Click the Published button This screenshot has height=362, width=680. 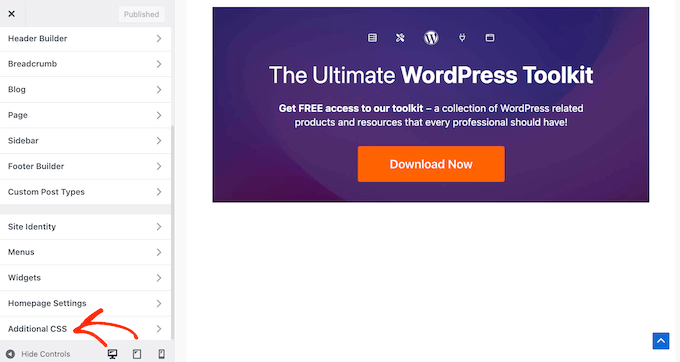141,14
